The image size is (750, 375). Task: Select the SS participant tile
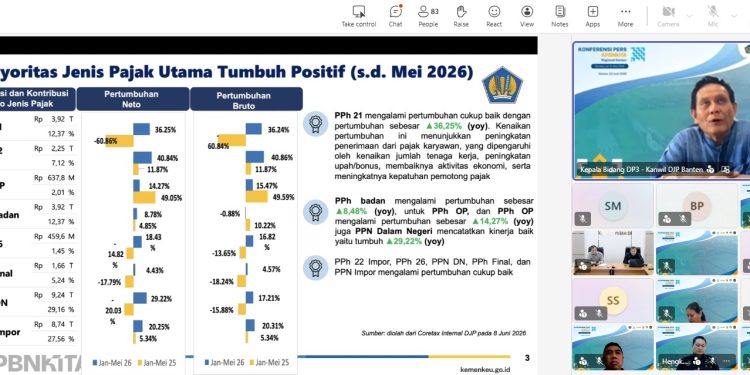pyautogui.click(x=613, y=300)
